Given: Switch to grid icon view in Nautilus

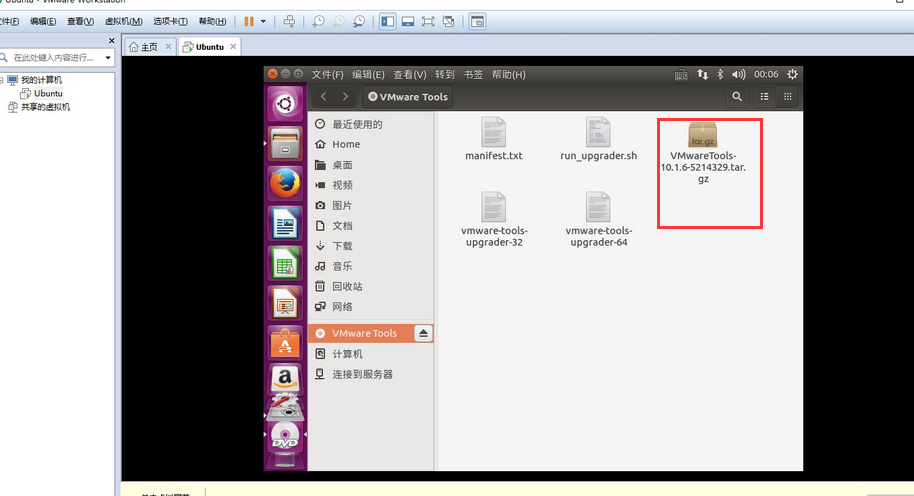Looking at the screenshot, I should pyautogui.click(x=788, y=97).
